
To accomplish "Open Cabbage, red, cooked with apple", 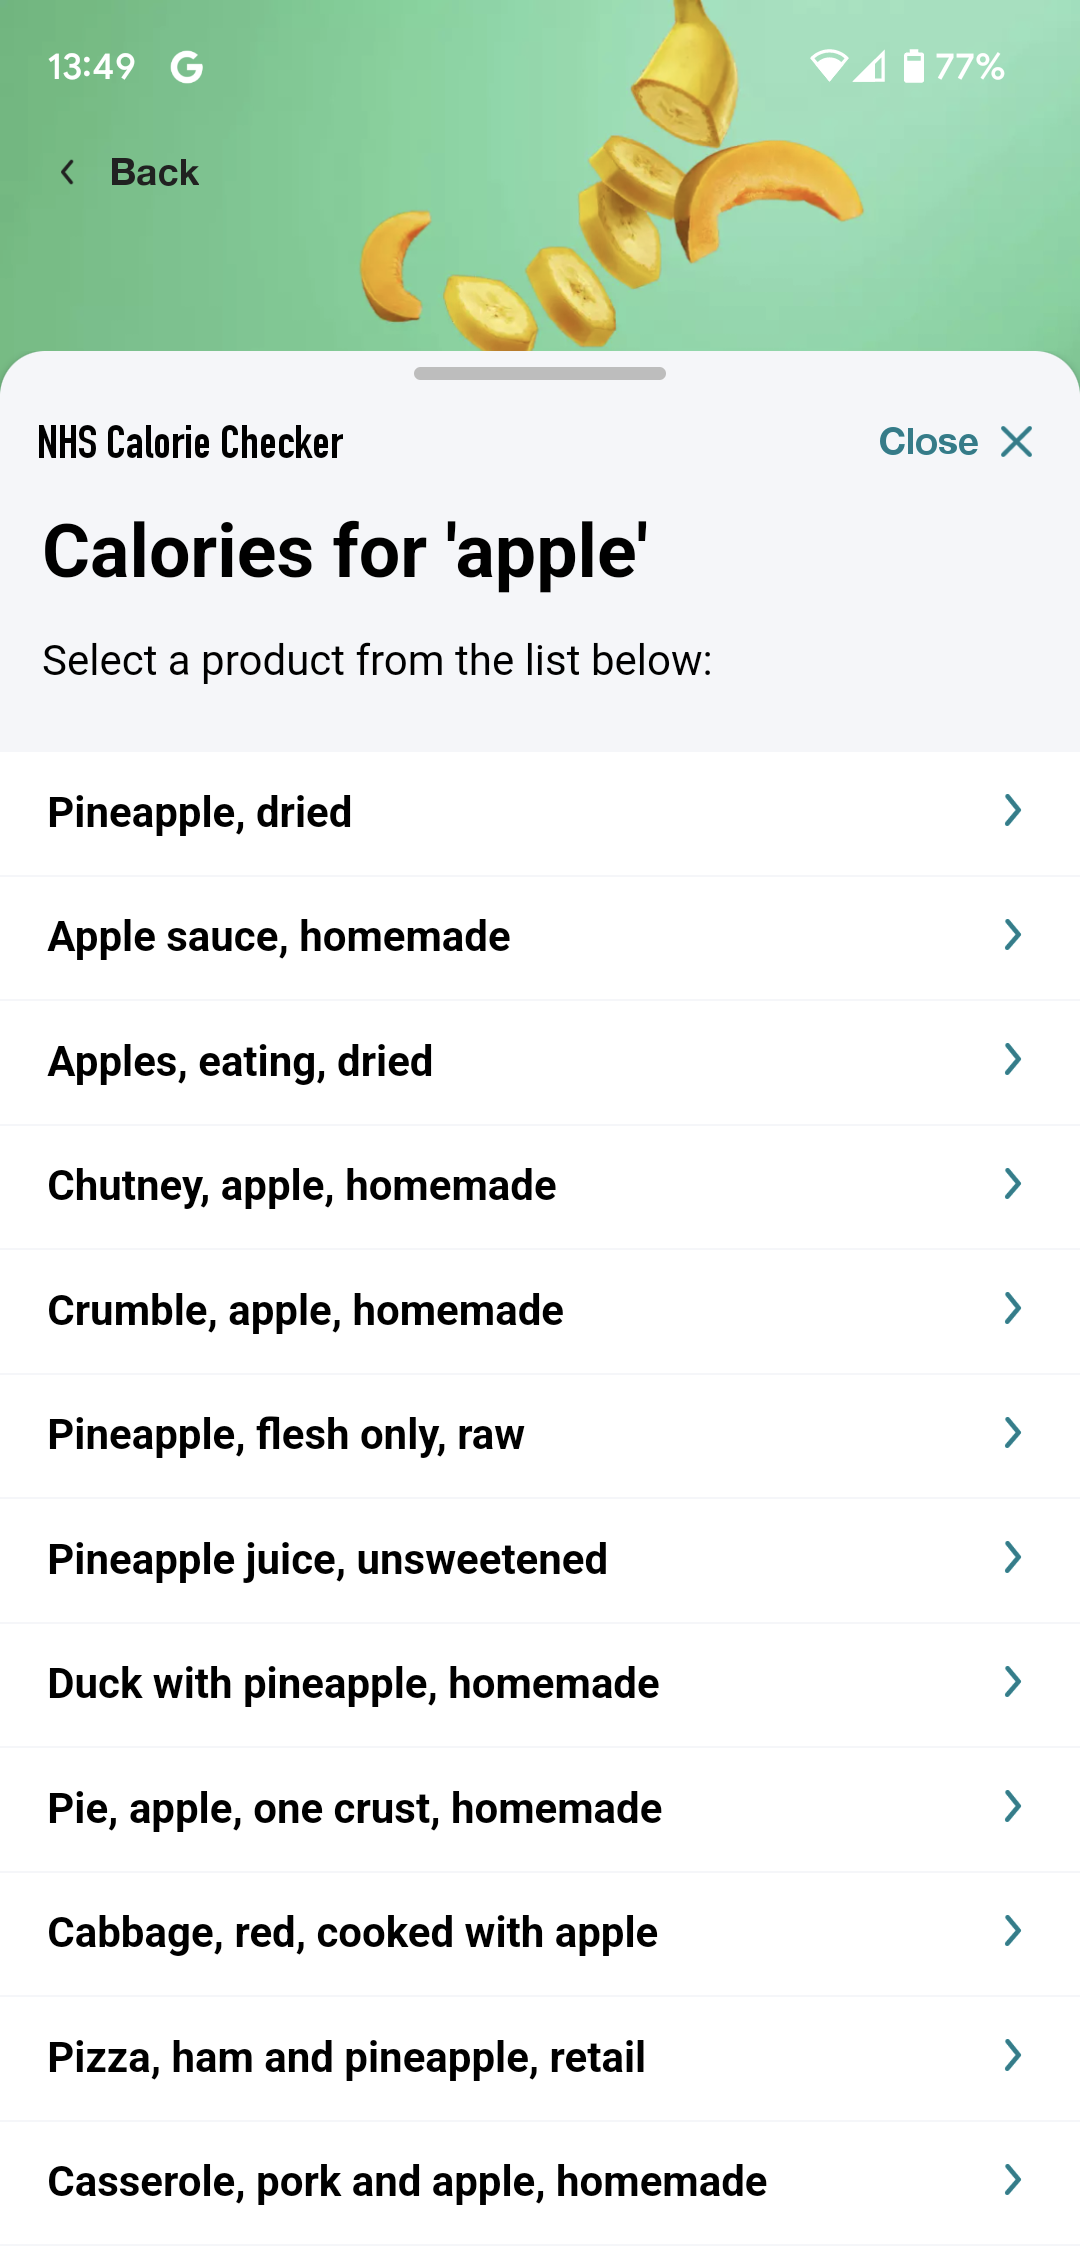I will tap(353, 1933).
